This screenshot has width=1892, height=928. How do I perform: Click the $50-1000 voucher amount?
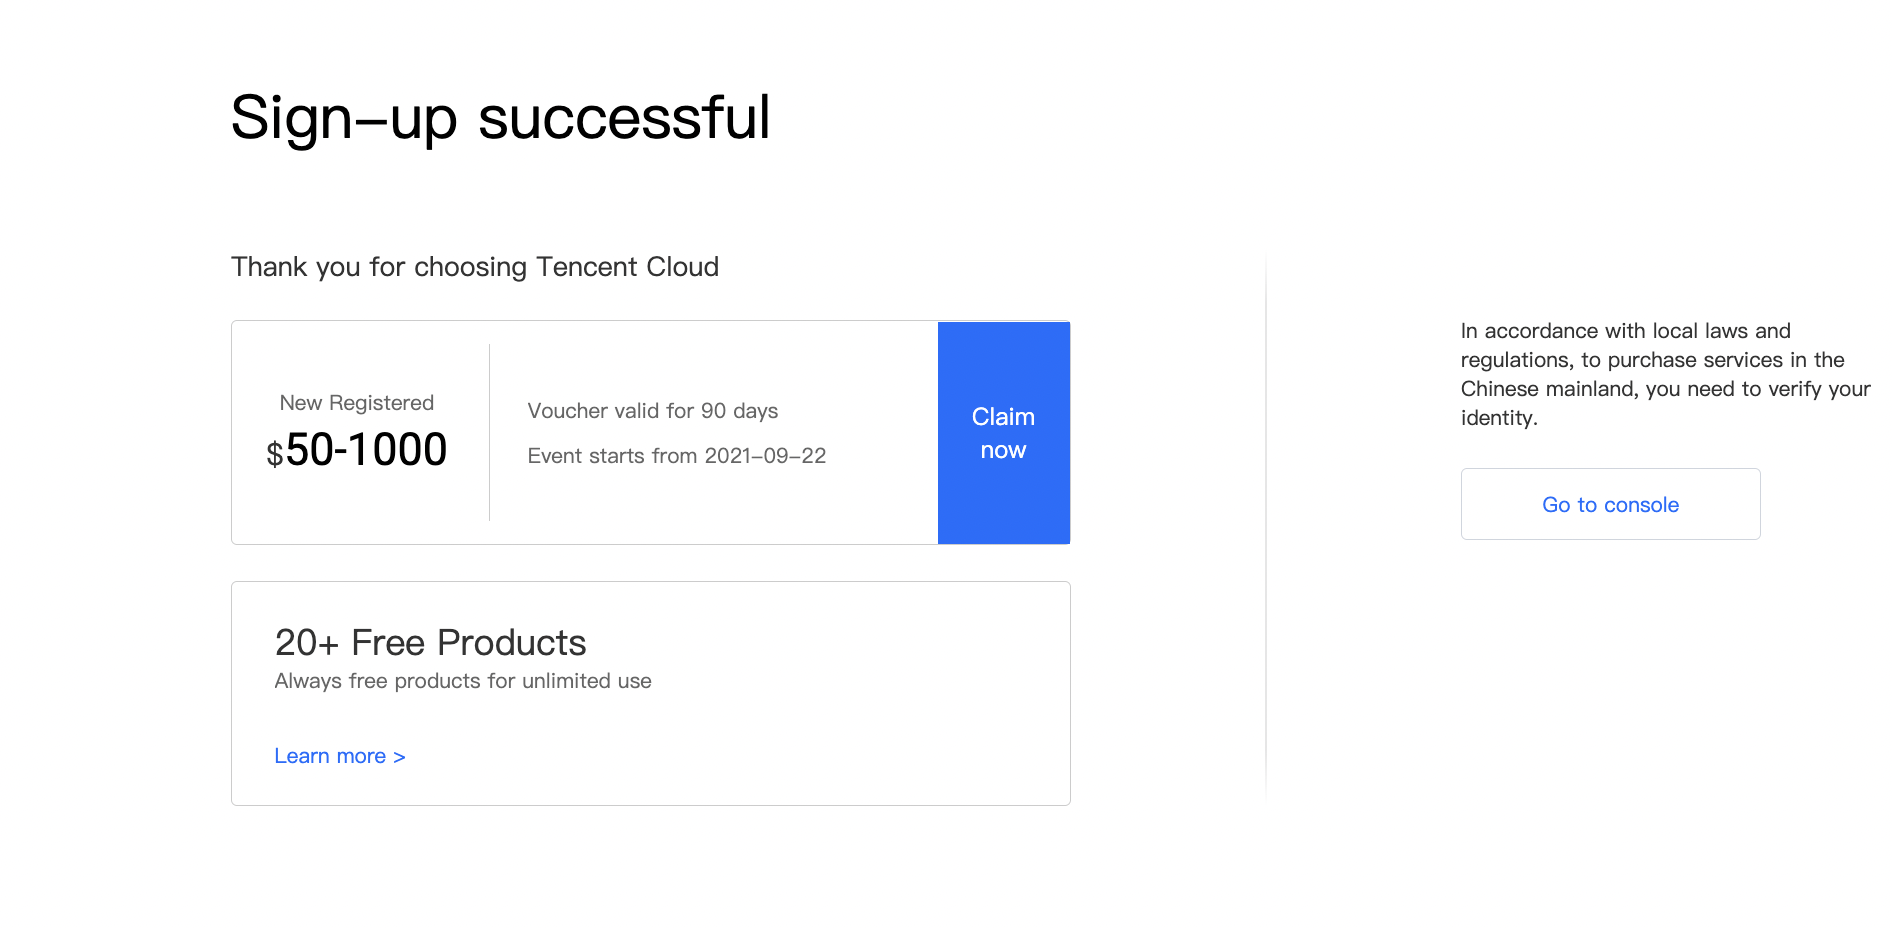[x=356, y=450]
